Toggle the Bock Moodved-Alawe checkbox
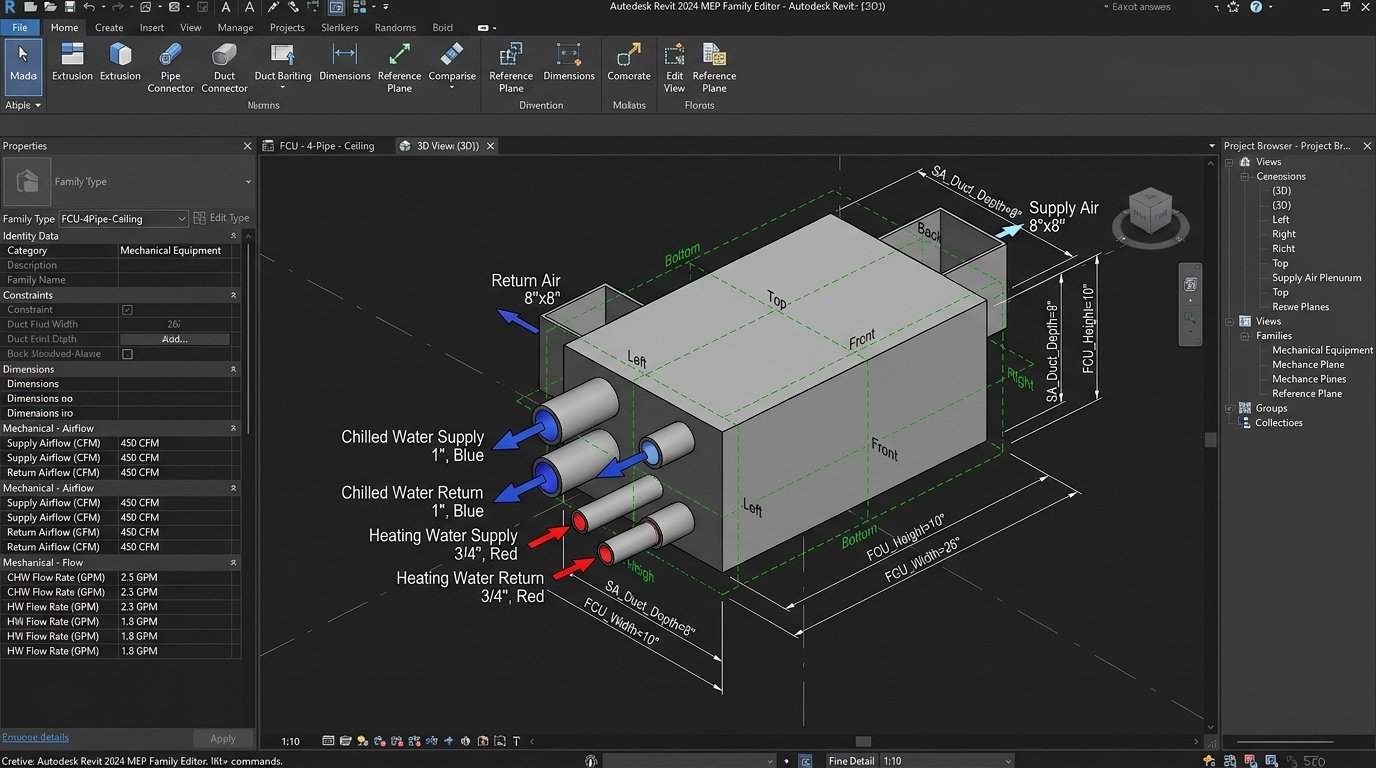Viewport: 1376px width, 768px height. (x=127, y=354)
